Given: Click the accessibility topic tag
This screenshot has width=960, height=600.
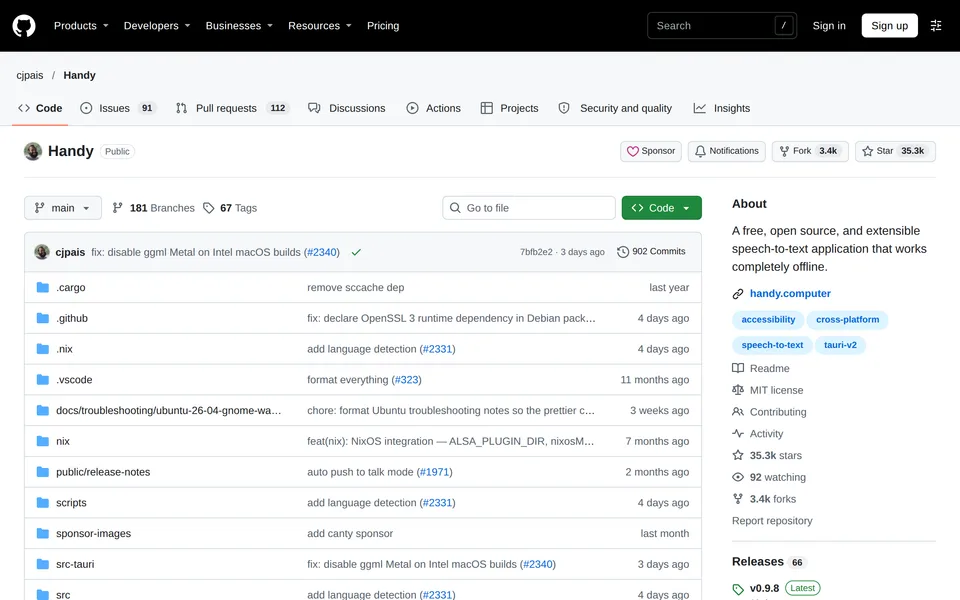Looking at the screenshot, I should (x=768, y=320).
